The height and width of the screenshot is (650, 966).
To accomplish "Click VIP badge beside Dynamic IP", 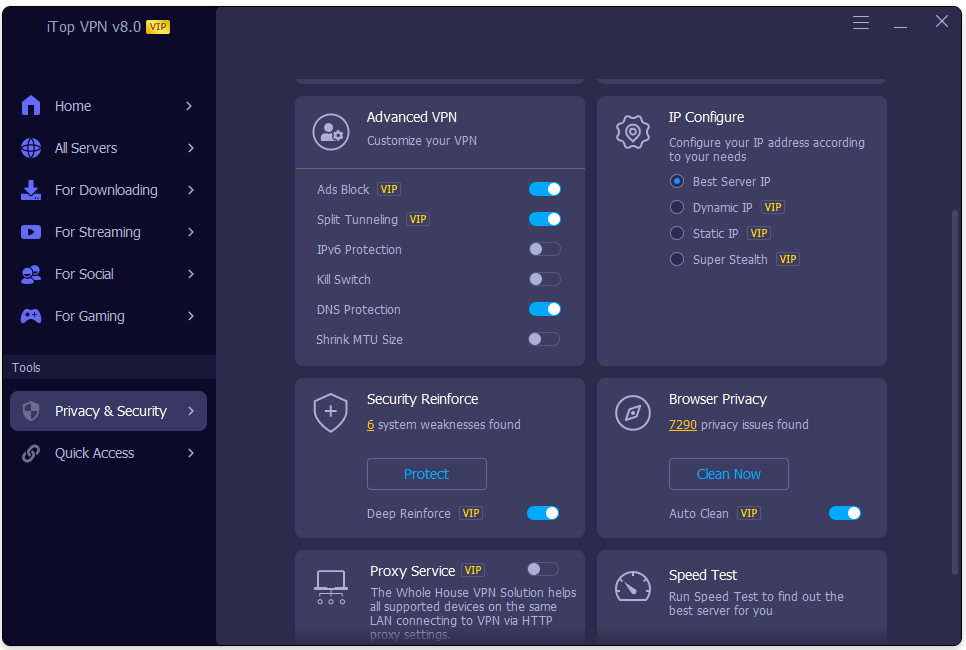I will 773,207.
